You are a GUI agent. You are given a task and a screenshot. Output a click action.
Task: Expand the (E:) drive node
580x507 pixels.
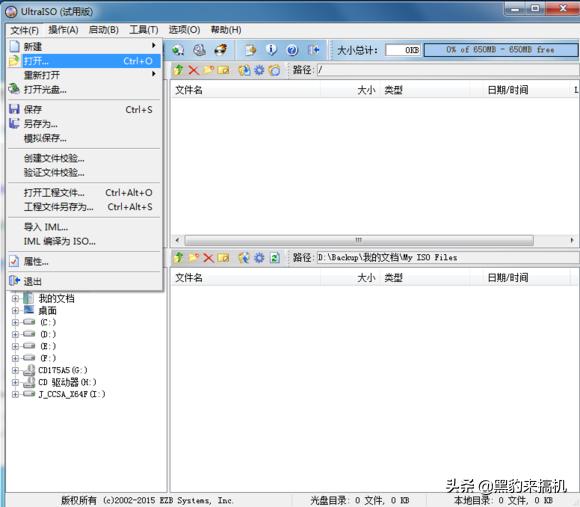(x=15, y=346)
